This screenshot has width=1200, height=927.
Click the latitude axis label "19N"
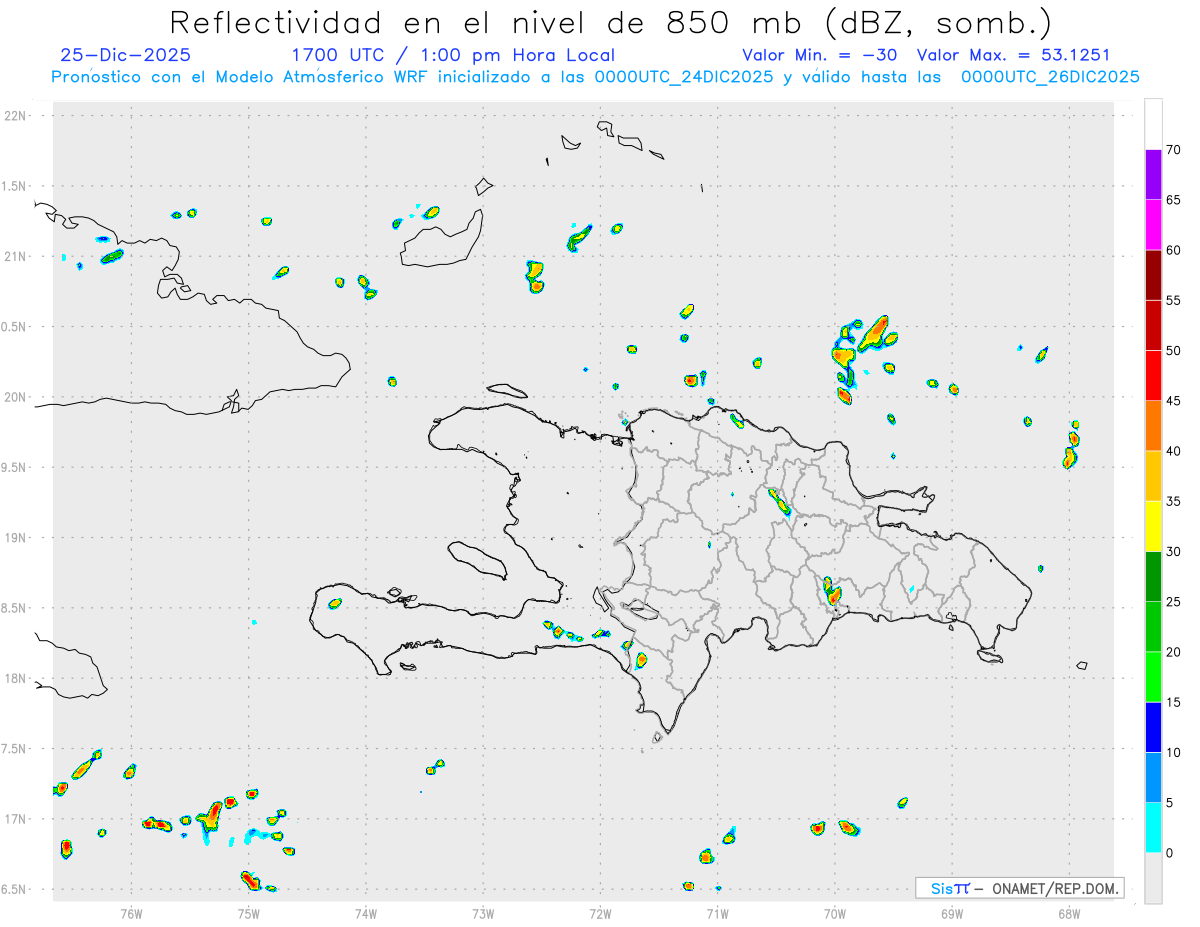[15, 538]
